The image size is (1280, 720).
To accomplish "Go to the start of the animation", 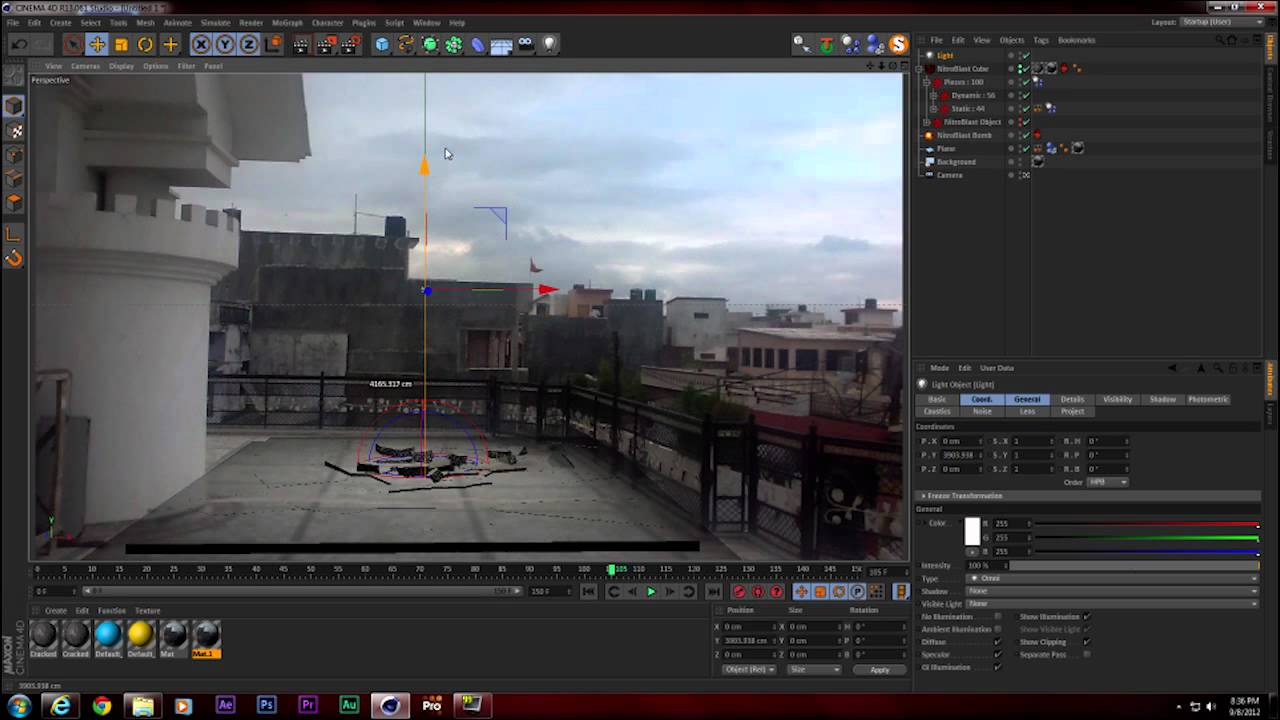I will pyautogui.click(x=589, y=592).
